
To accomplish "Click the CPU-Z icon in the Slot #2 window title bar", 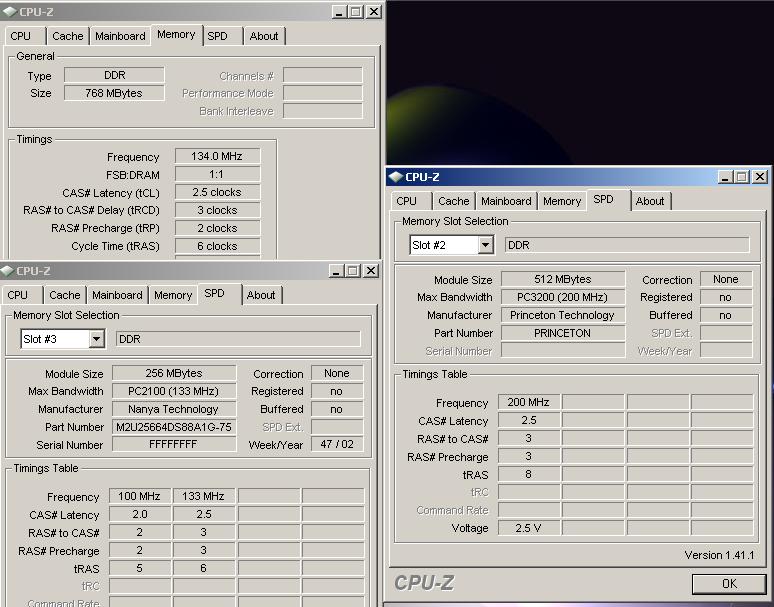I will point(395,177).
